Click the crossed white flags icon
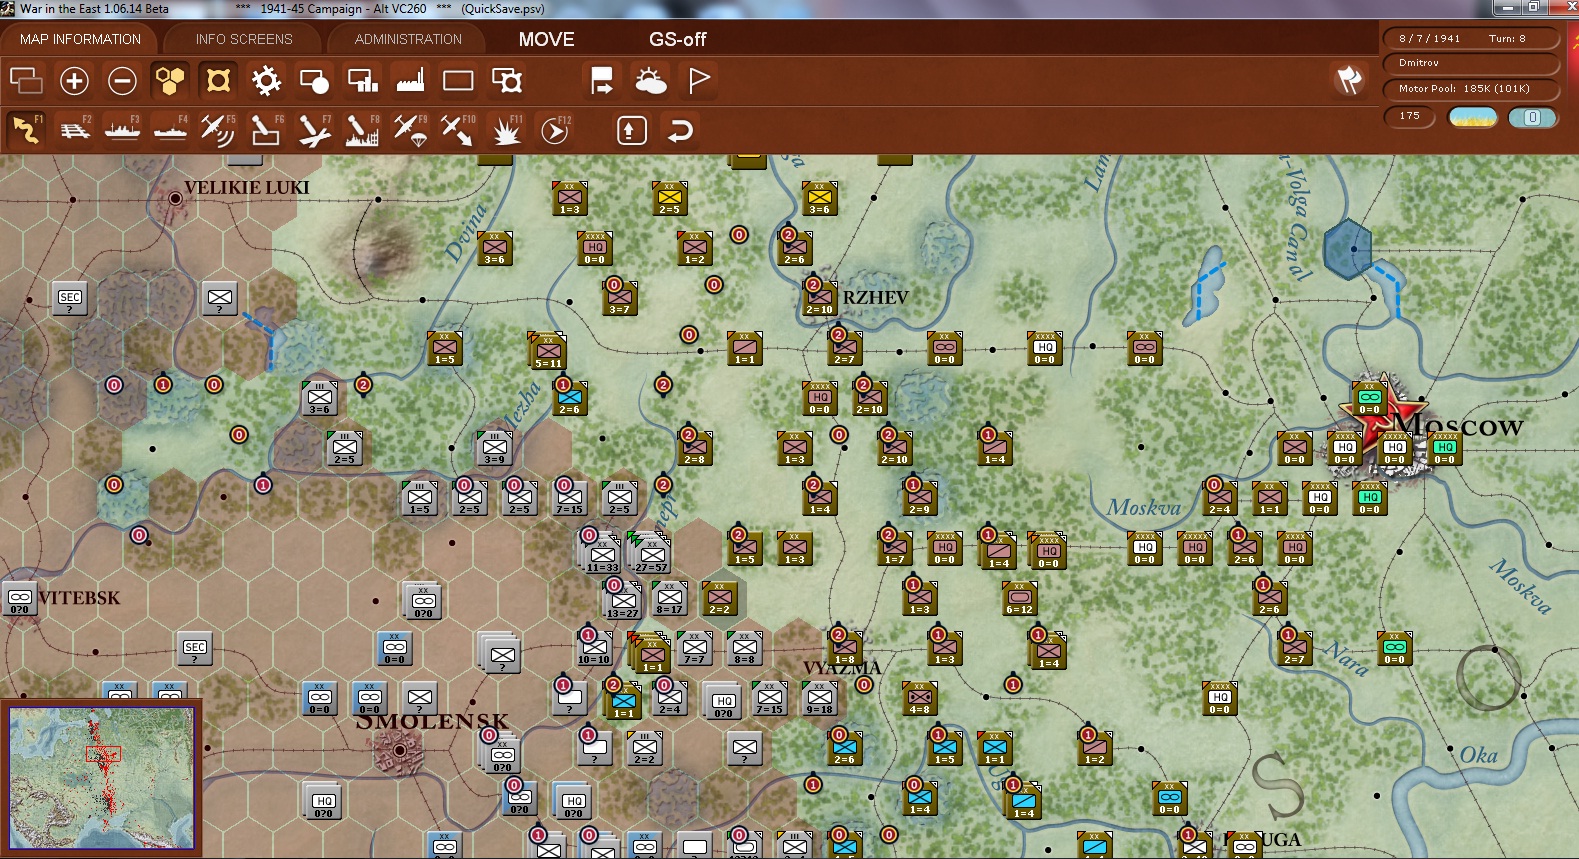This screenshot has height=859, width=1579. [1349, 80]
